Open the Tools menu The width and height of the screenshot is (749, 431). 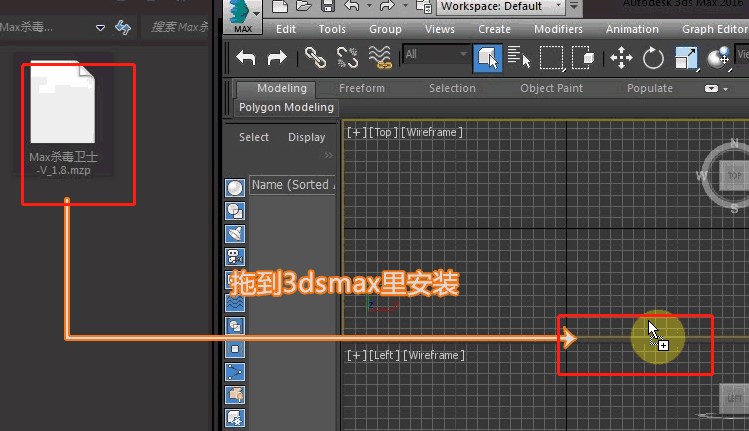(x=332, y=29)
